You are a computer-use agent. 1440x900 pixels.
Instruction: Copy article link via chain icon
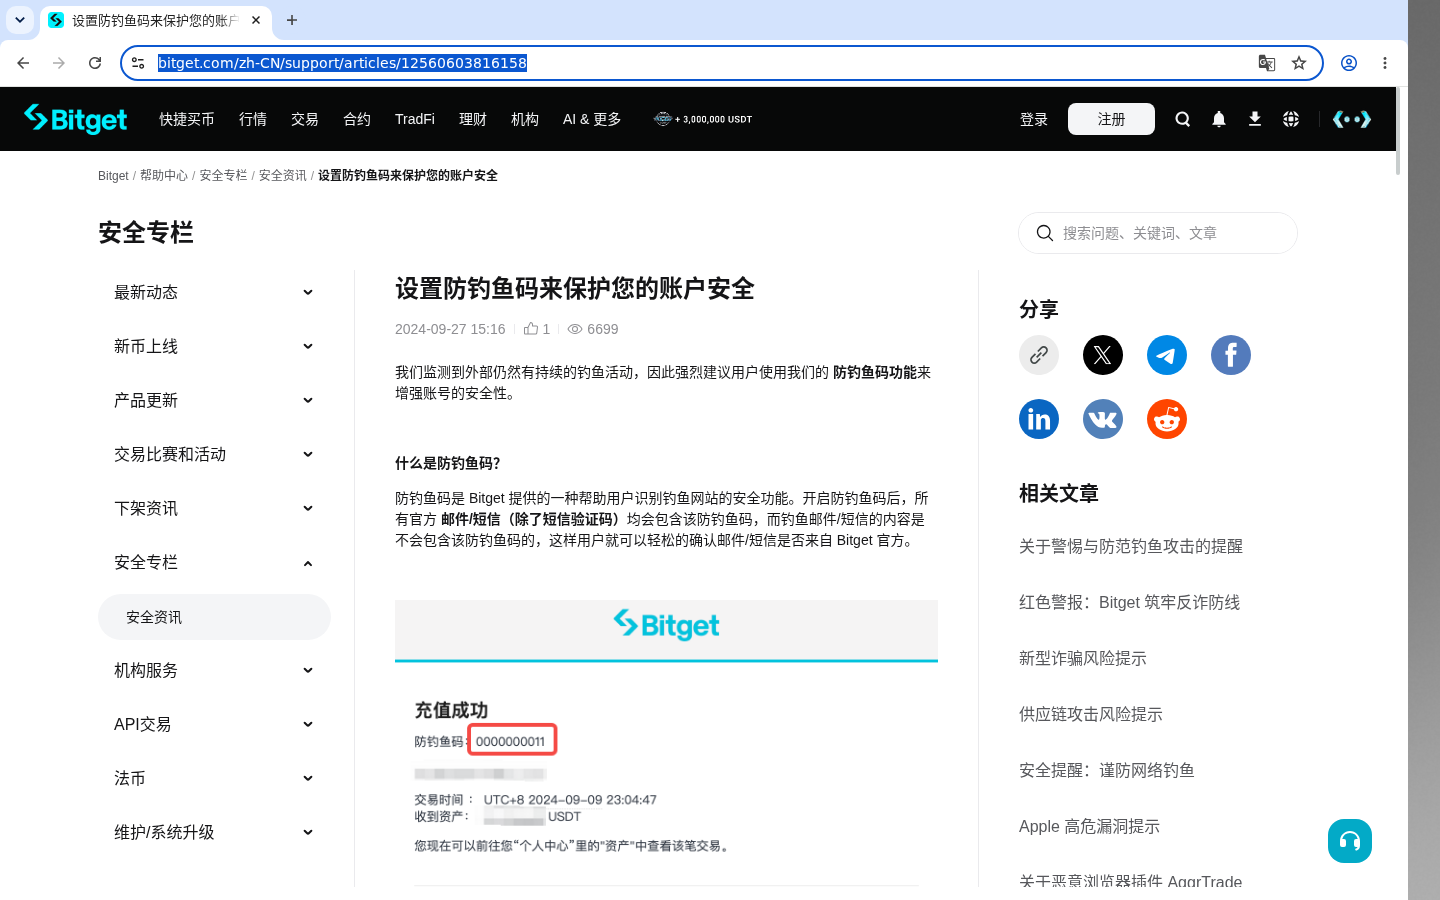click(1039, 355)
